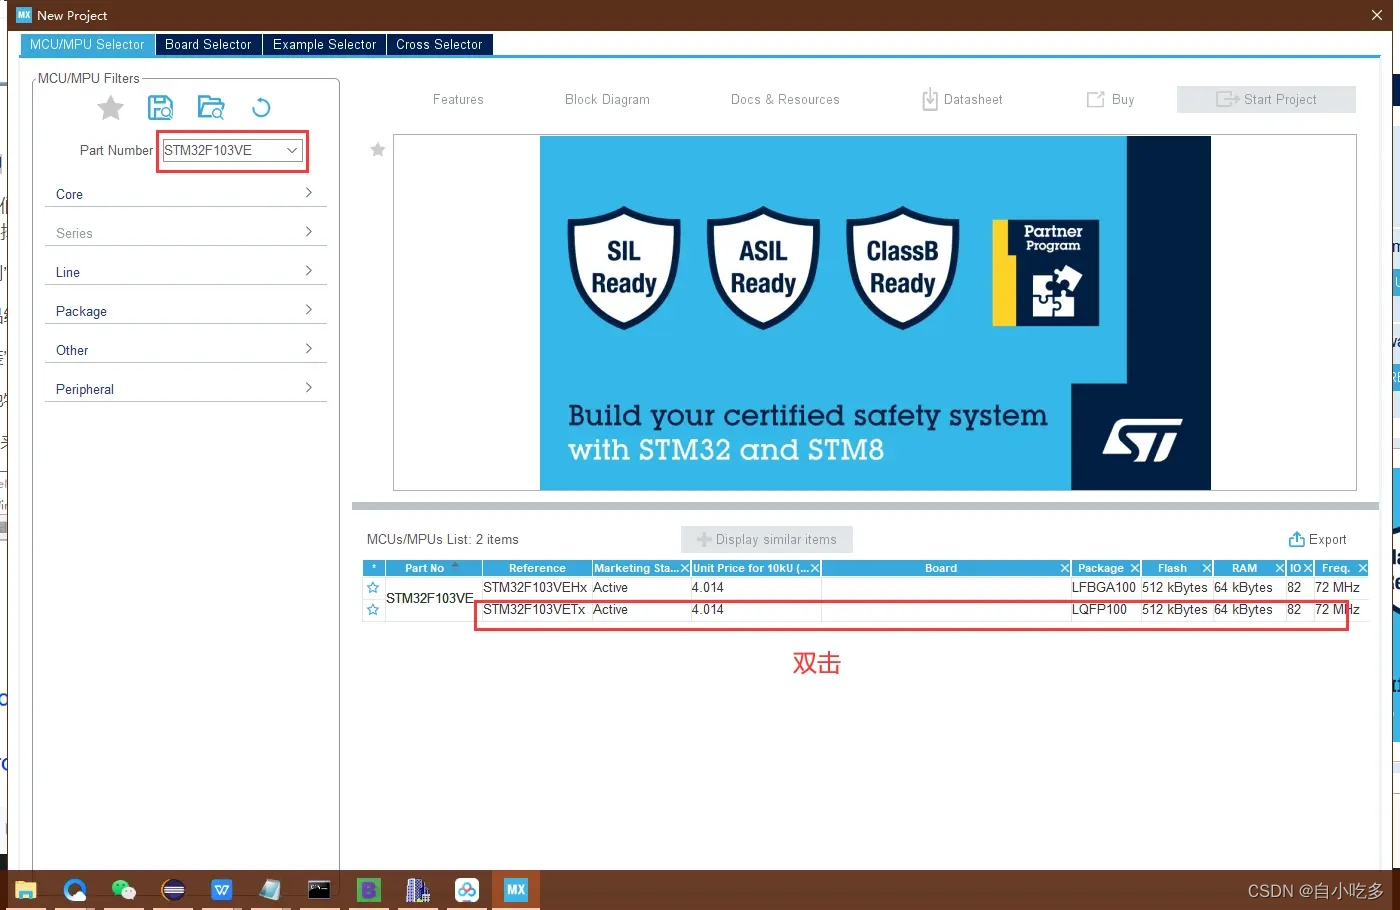Viewport: 1400px width, 910px height.
Task: Switch to the Cross Selector tab
Action: click(439, 44)
